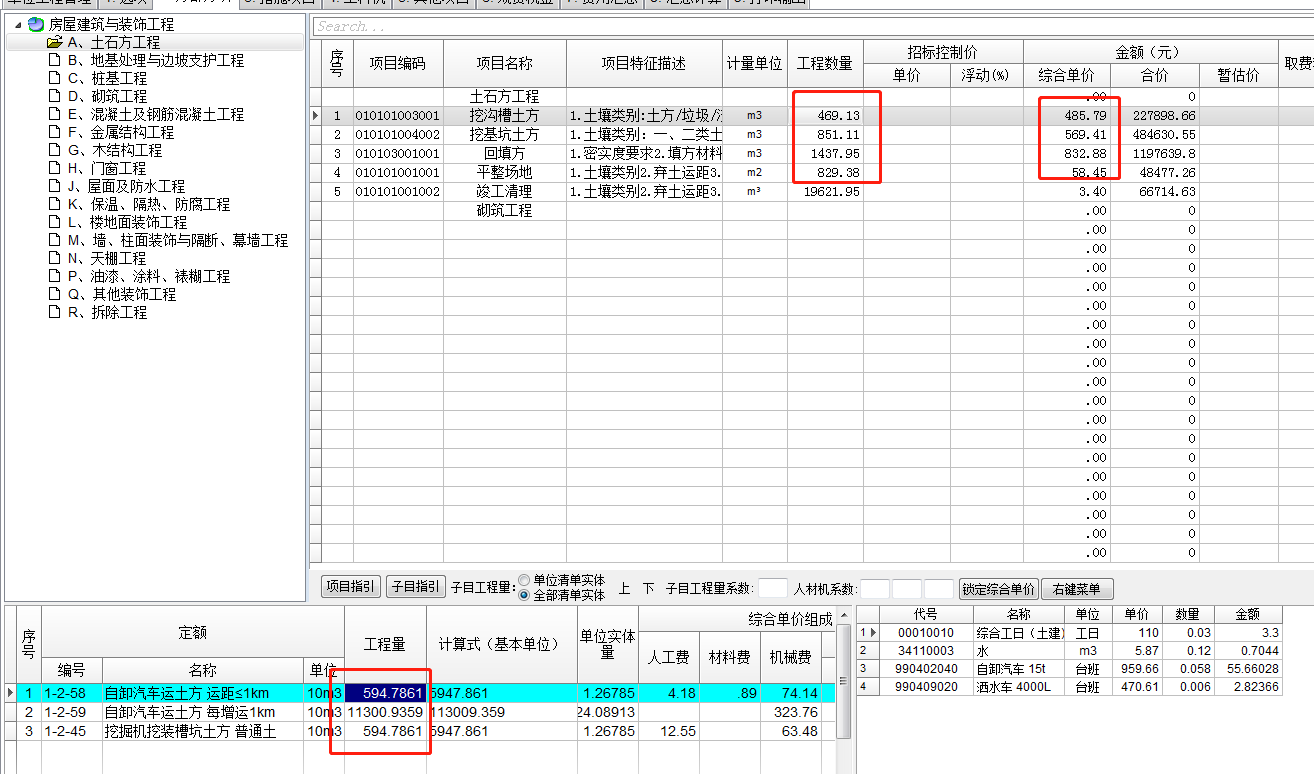Image resolution: width=1314 pixels, height=774 pixels.
Task: Open D、砌筑工程 chapter
Action: pyautogui.click(x=107, y=96)
